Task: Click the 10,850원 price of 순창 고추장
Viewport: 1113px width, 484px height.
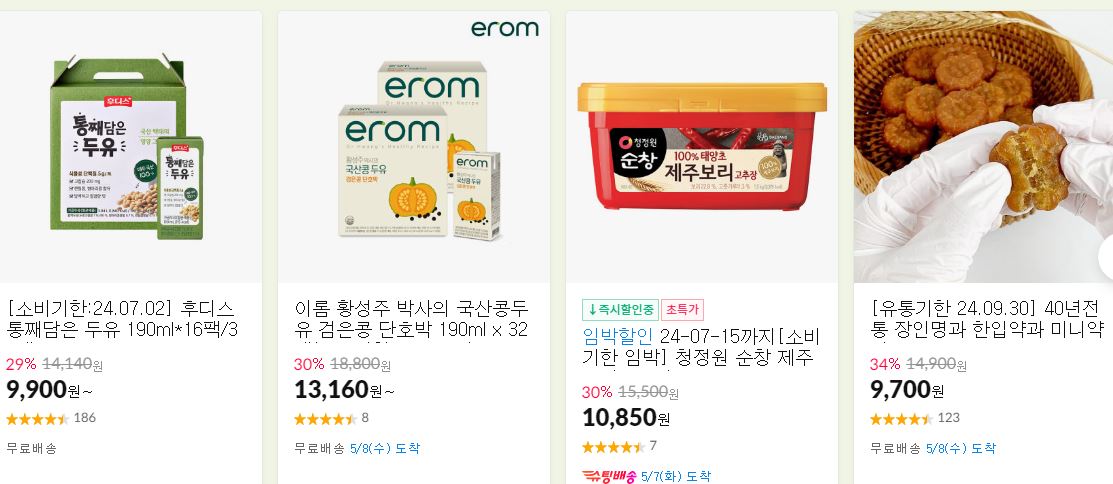Action: (x=626, y=418)
